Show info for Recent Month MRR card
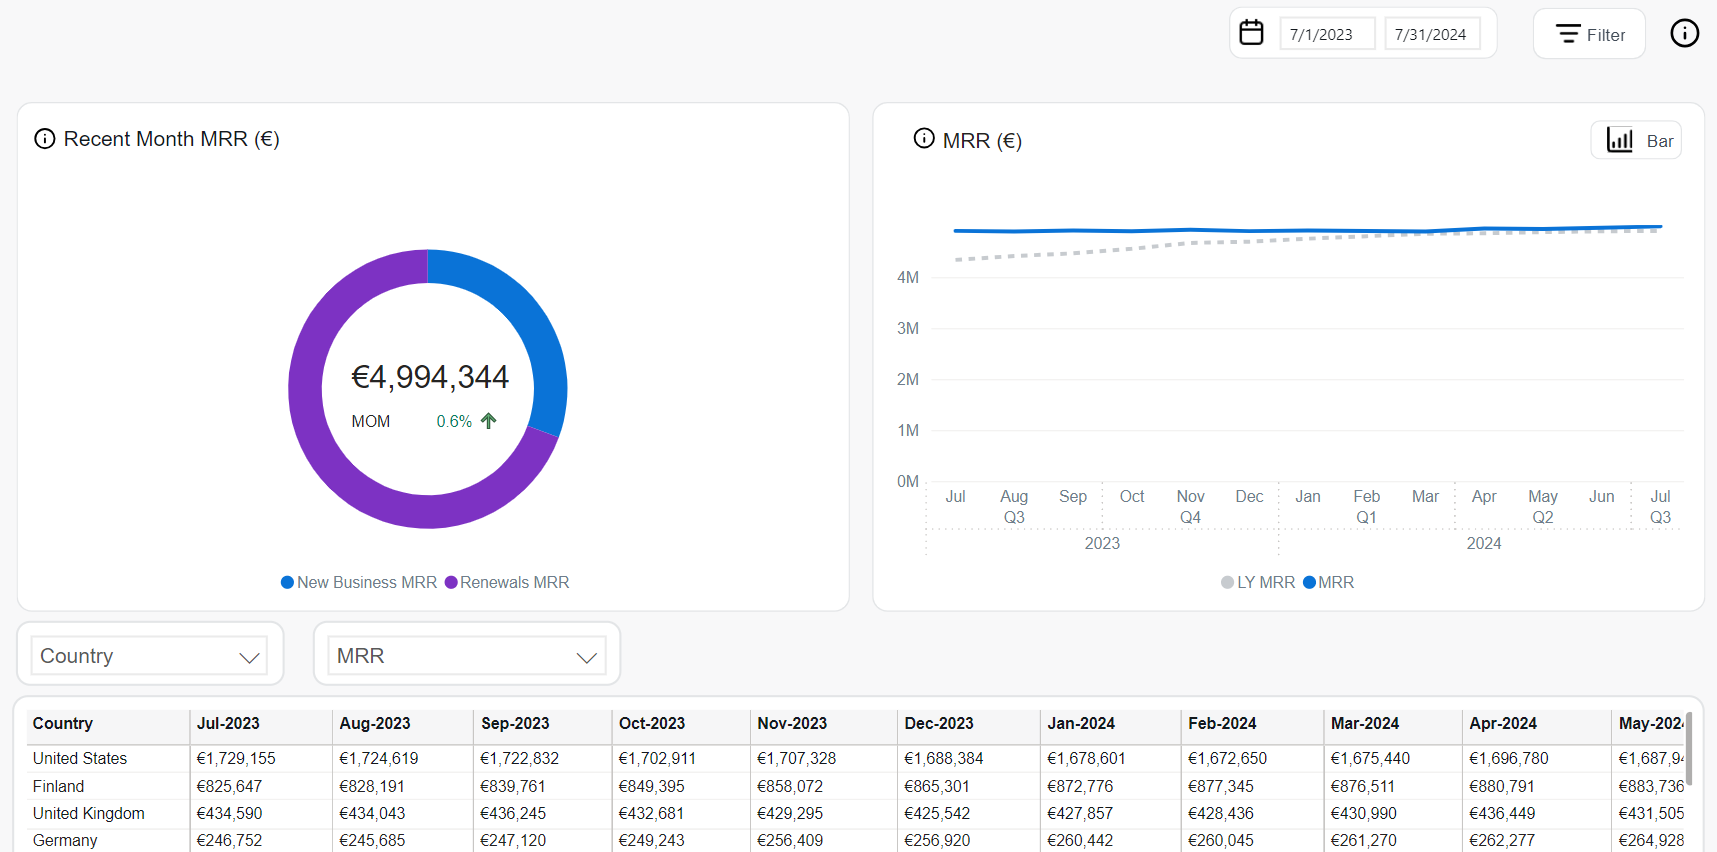 [x=45, y=139]
